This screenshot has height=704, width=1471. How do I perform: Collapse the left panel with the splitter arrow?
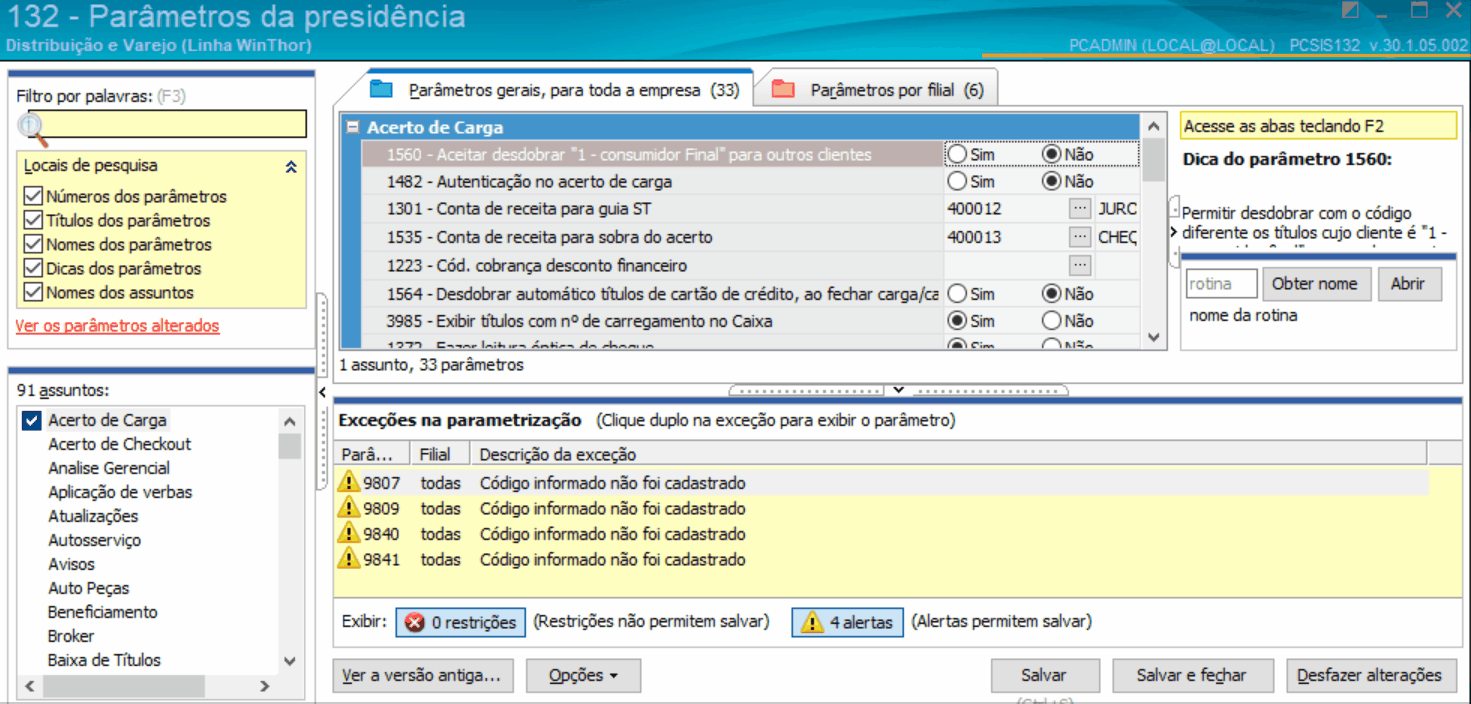tap(322, 392)
